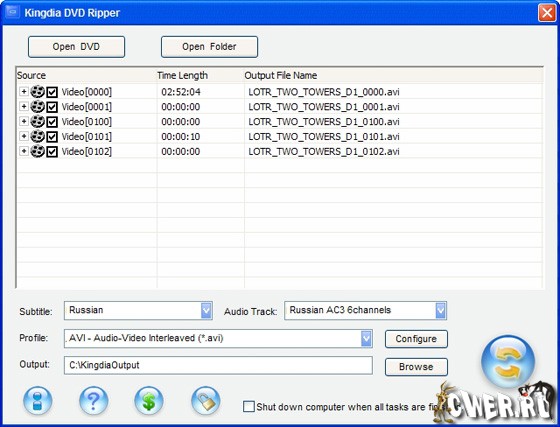The height and width of the screenshot is (427, 560).
Task: Click time length 00:00:10
Action: pyautogui.click(x=181, y=137)
